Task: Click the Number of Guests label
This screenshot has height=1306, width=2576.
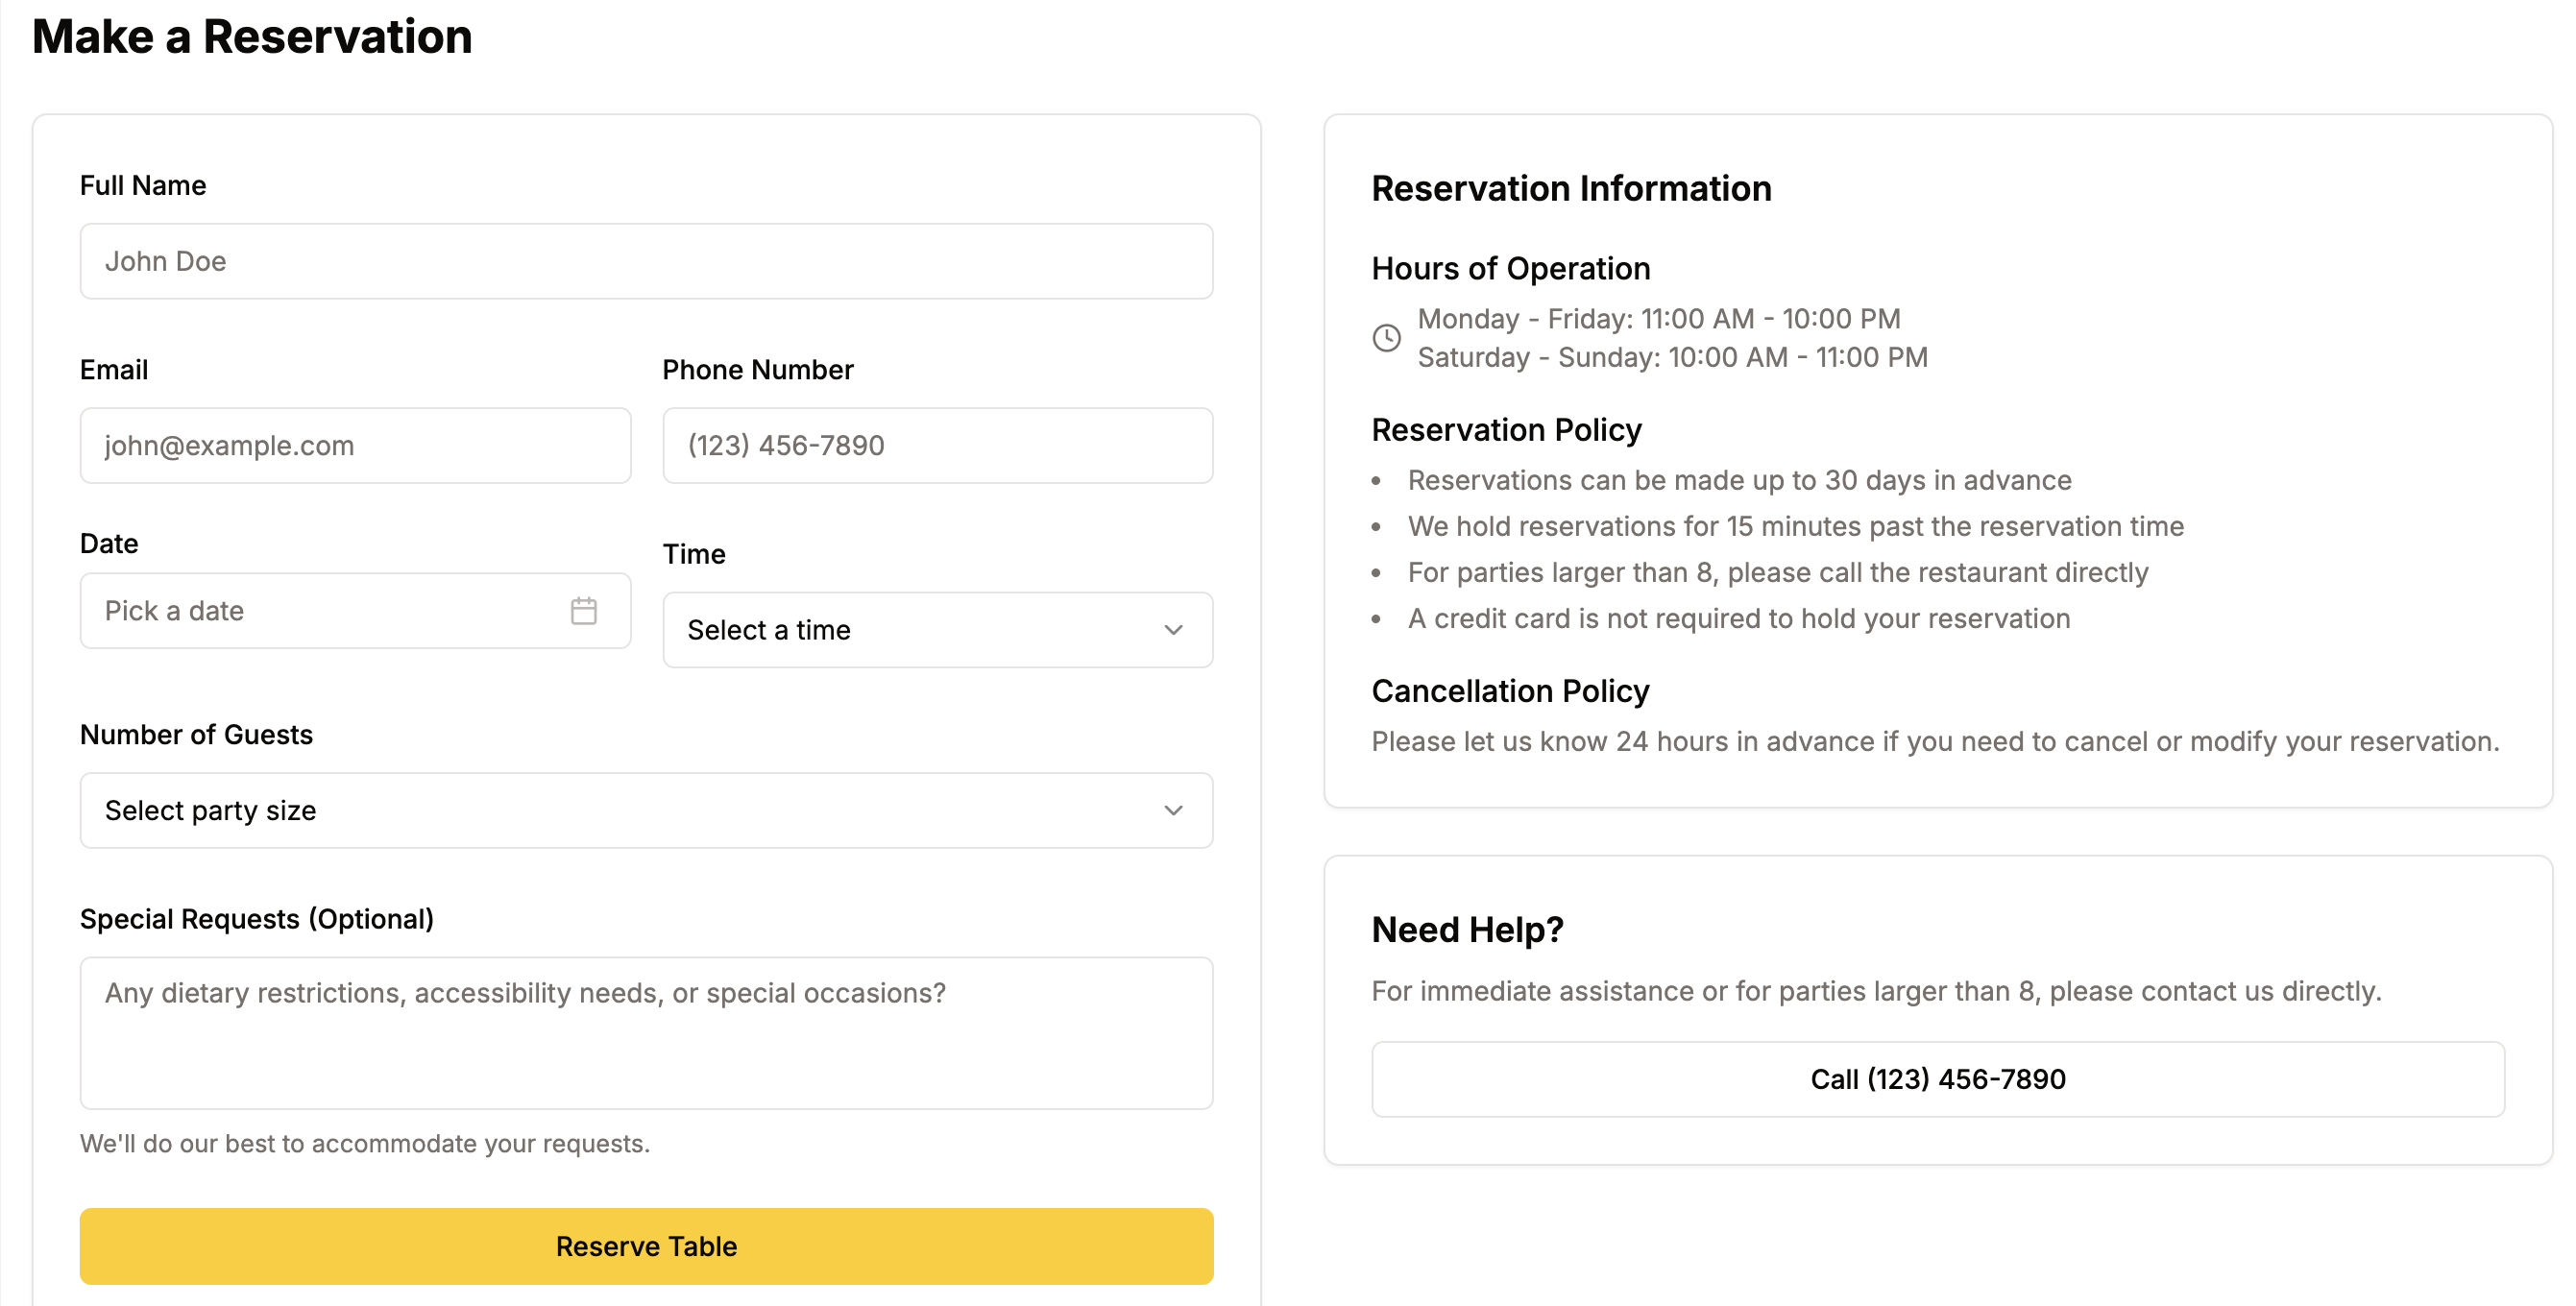Action: pyautogui.click(x=196, y=735)
